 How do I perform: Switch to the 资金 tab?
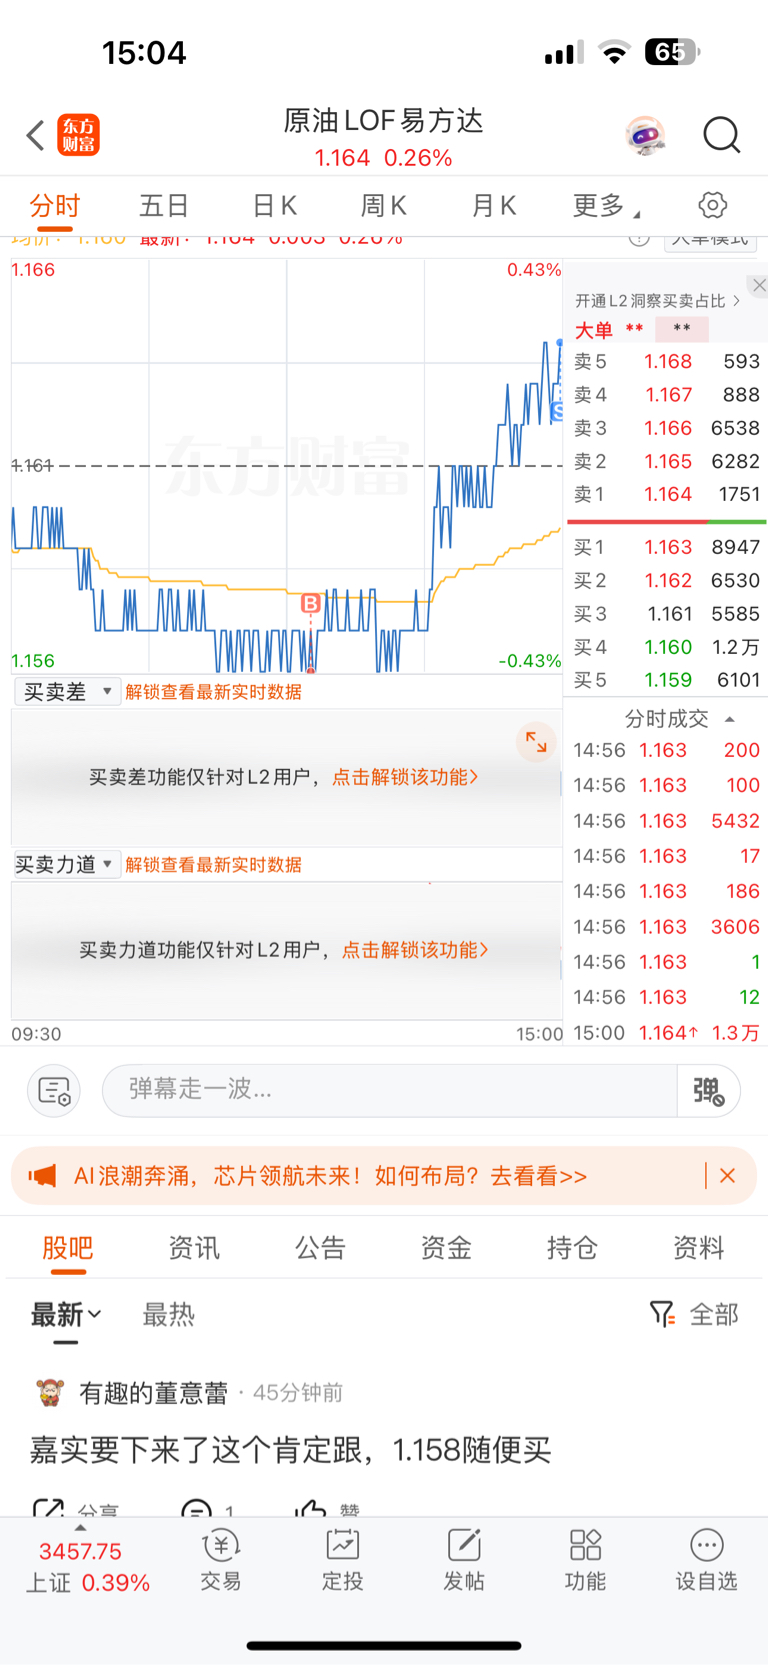[x=446, y=1248]
